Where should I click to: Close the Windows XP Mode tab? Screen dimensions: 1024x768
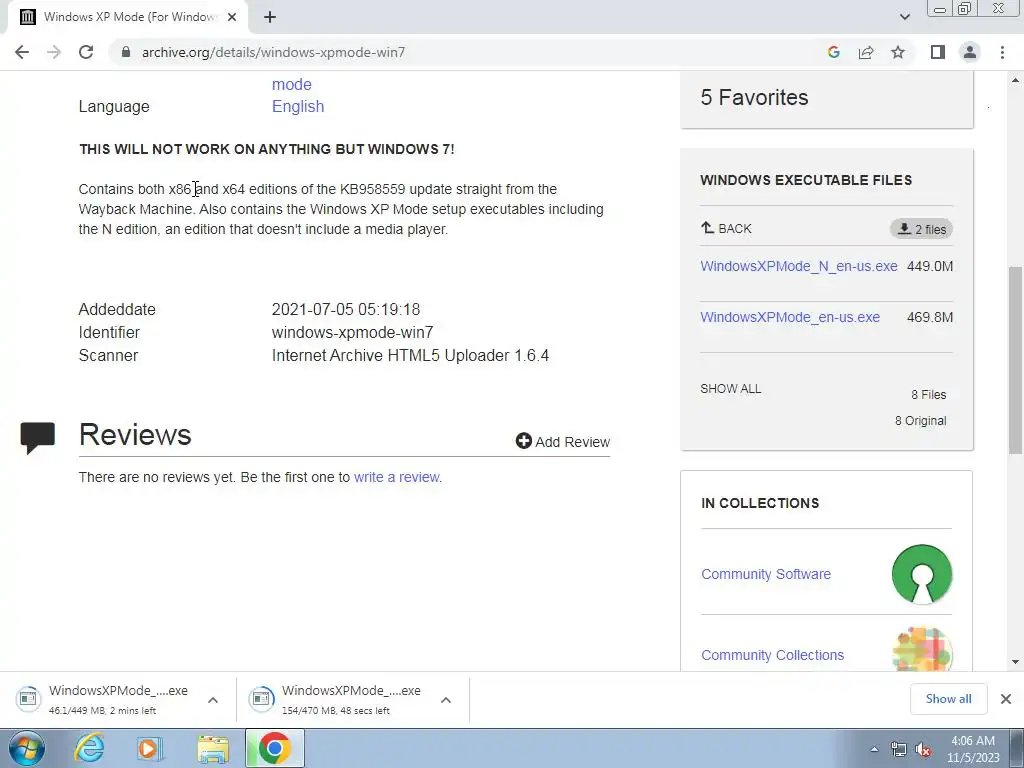tap(232, 17)
